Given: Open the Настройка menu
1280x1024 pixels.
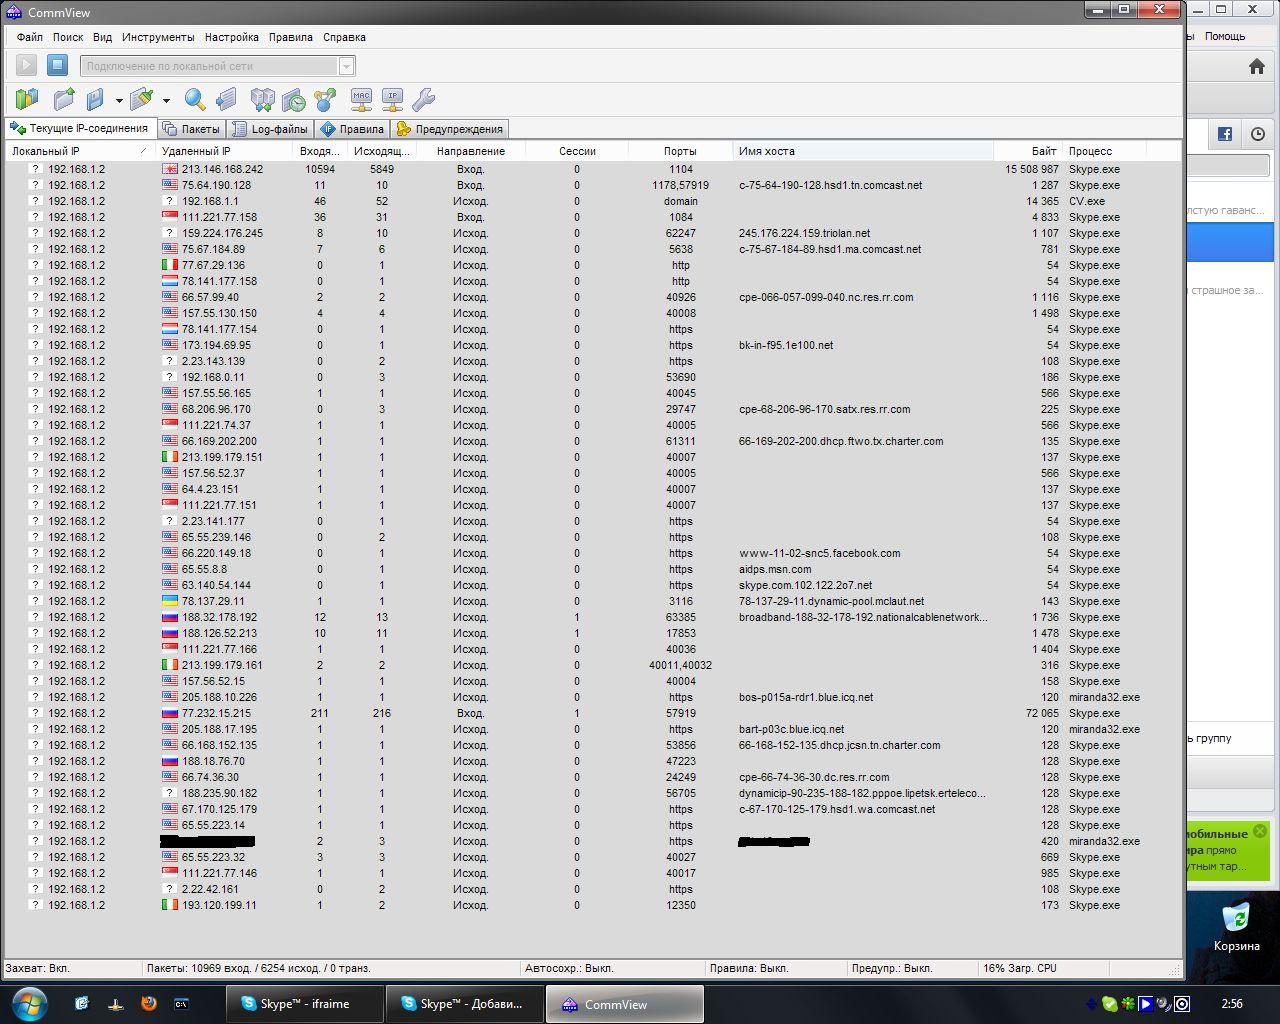Looking at the screenshot, I should coord(232,37).
